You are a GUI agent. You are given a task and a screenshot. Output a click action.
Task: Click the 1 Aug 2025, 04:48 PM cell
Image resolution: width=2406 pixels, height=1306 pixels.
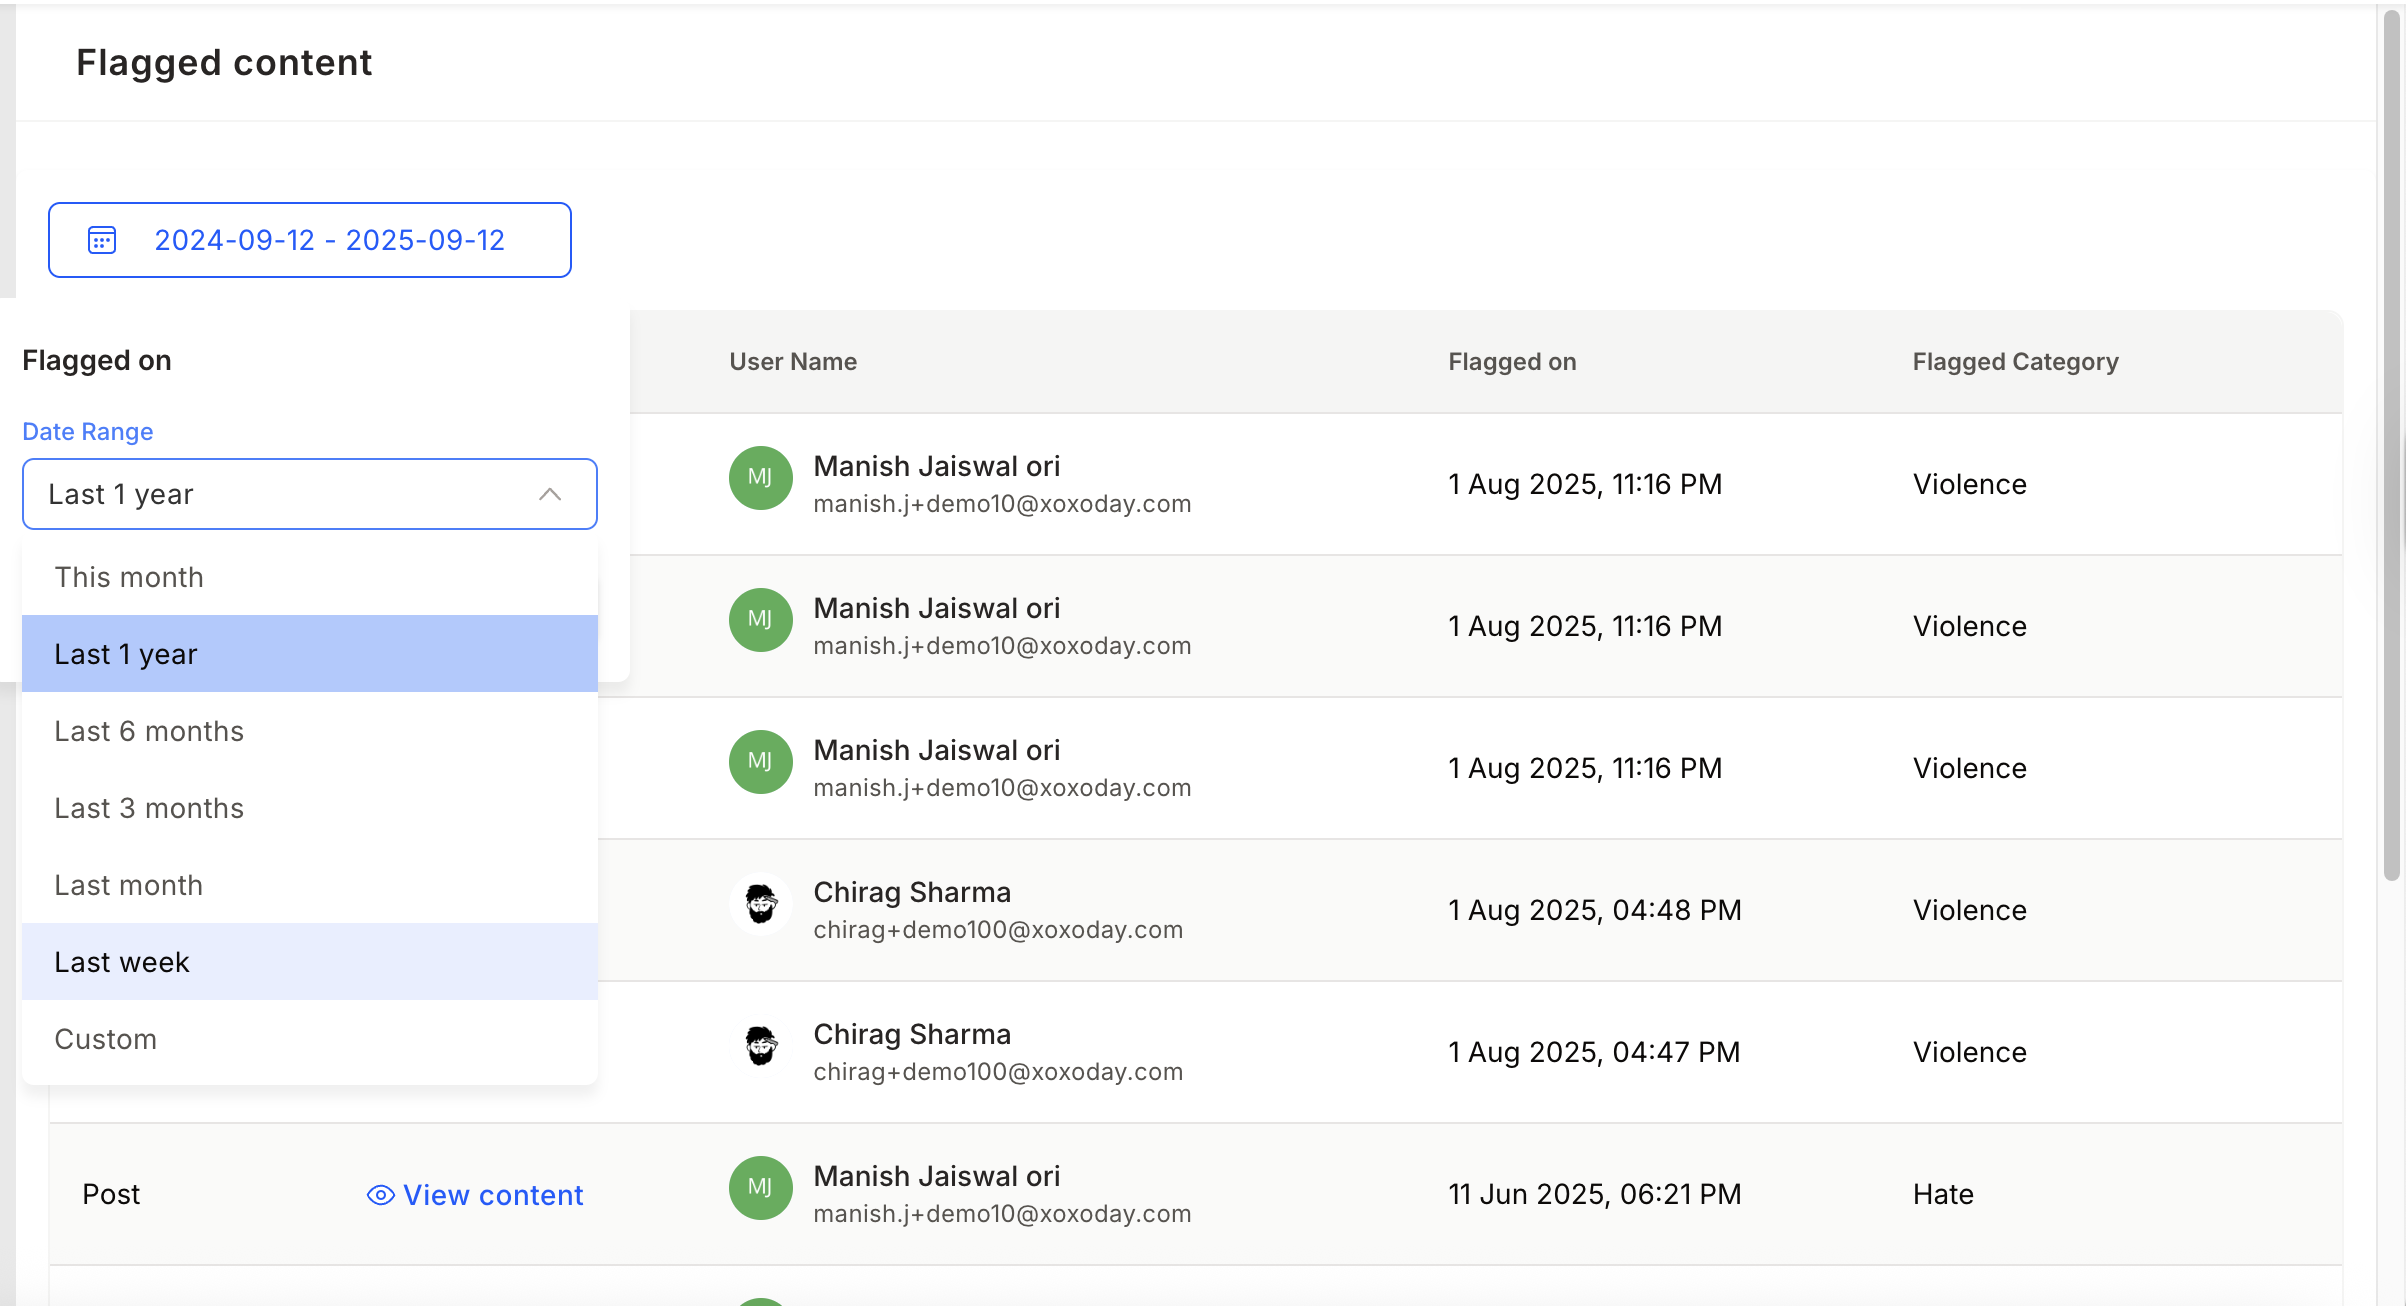[1595, 910]
